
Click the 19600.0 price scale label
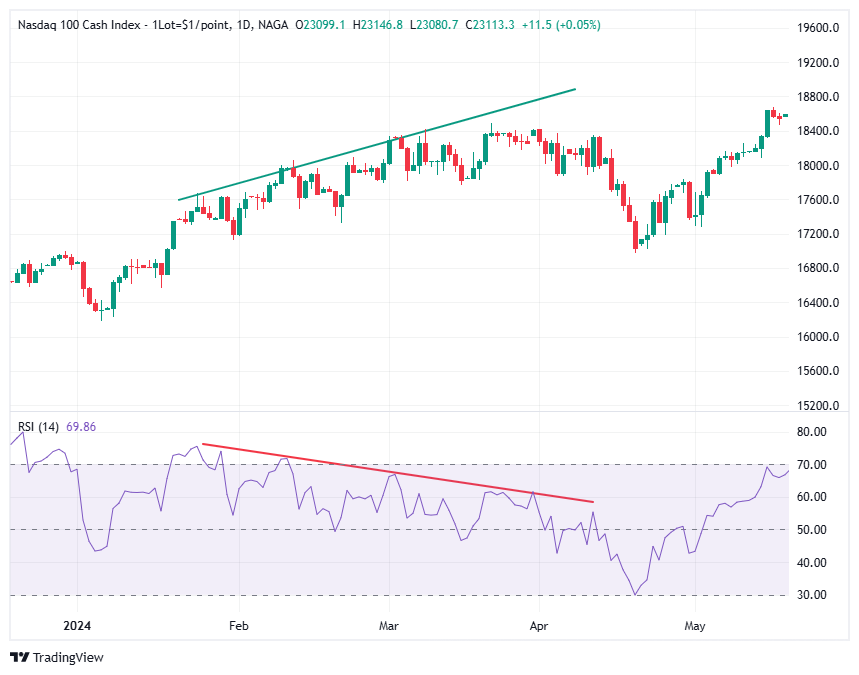pos(826,29)
